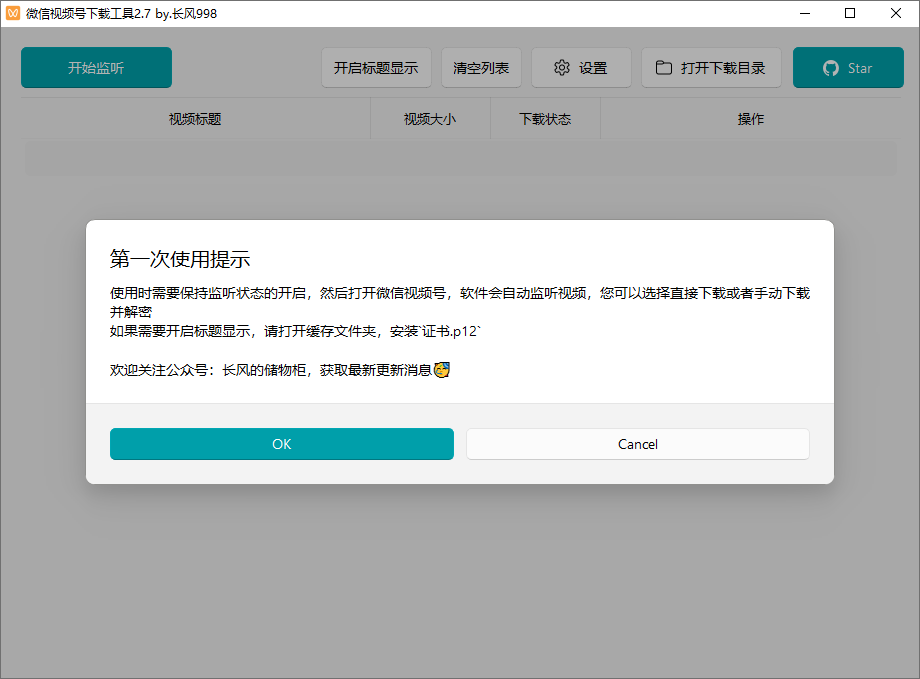Image resolution: width=920 pixels, height=679 pixels.
Task: Minimize the application window
Action: [x=805, y=13]
